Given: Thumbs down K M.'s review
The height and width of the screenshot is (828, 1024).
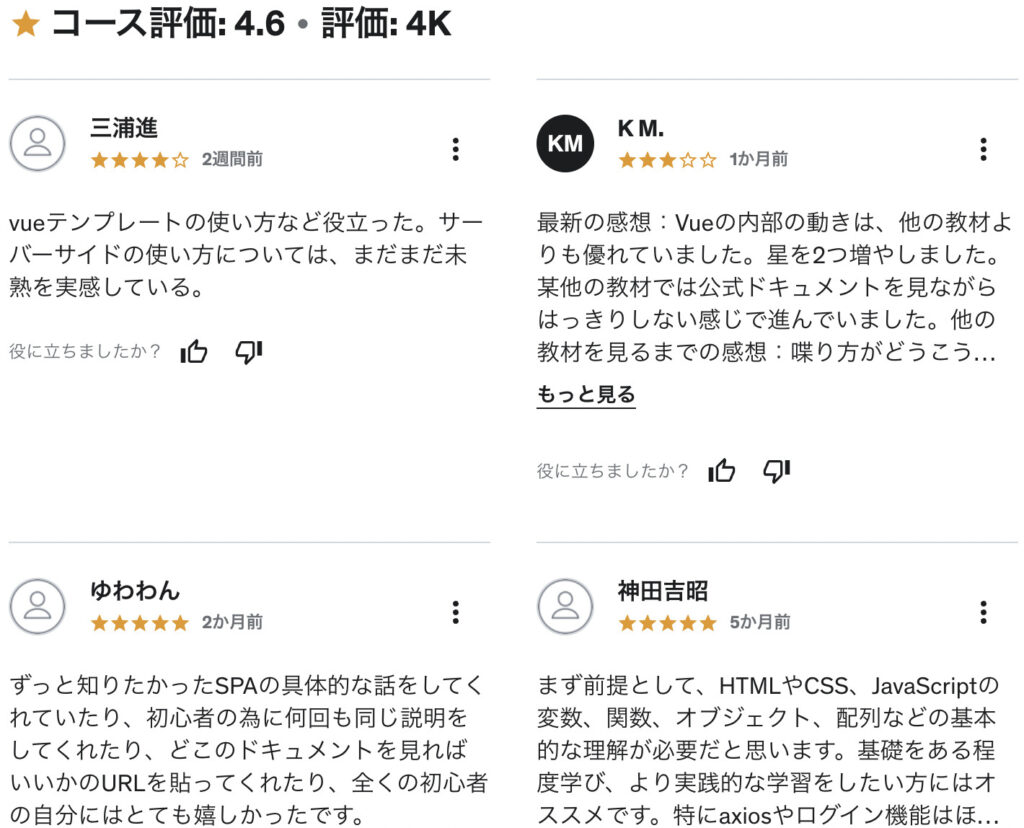Looking at the screenshot, I should [776, 470].
